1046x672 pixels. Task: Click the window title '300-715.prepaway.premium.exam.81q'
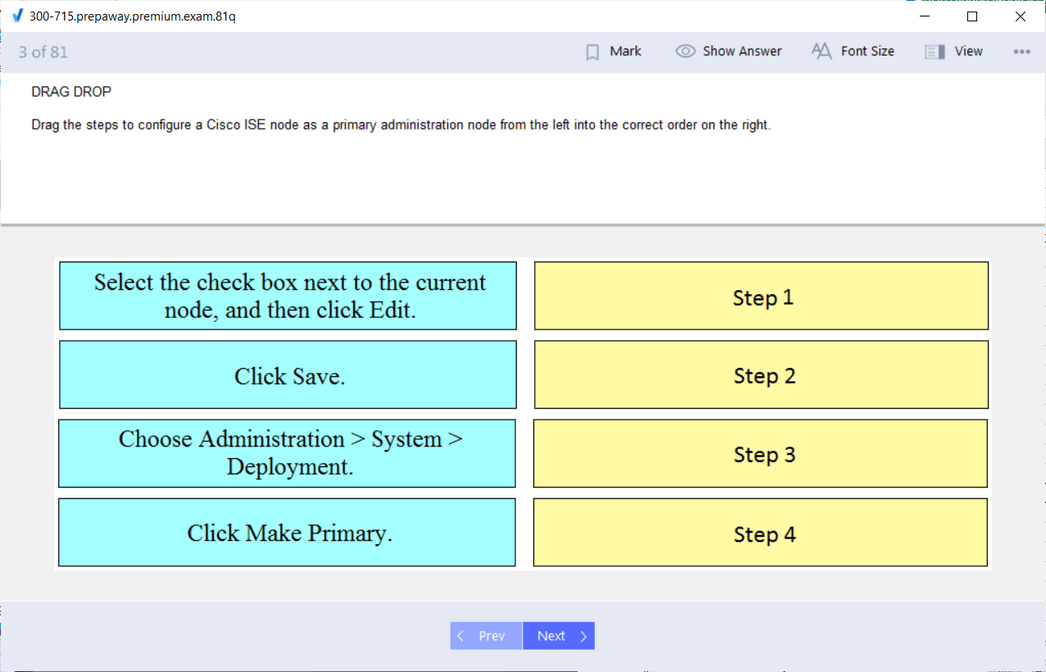pyautogui.click(x=132, y=16)
